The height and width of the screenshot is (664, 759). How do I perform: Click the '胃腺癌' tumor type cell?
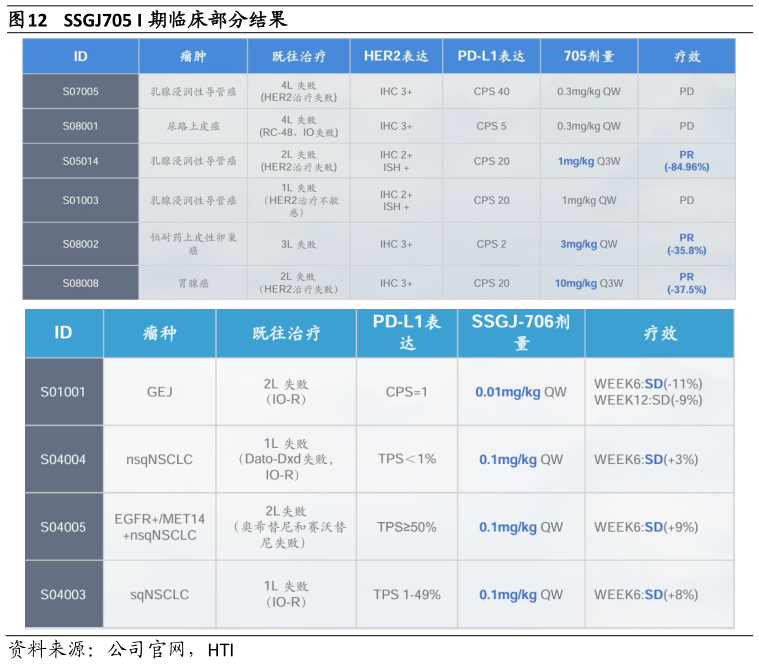pos(193,283)
